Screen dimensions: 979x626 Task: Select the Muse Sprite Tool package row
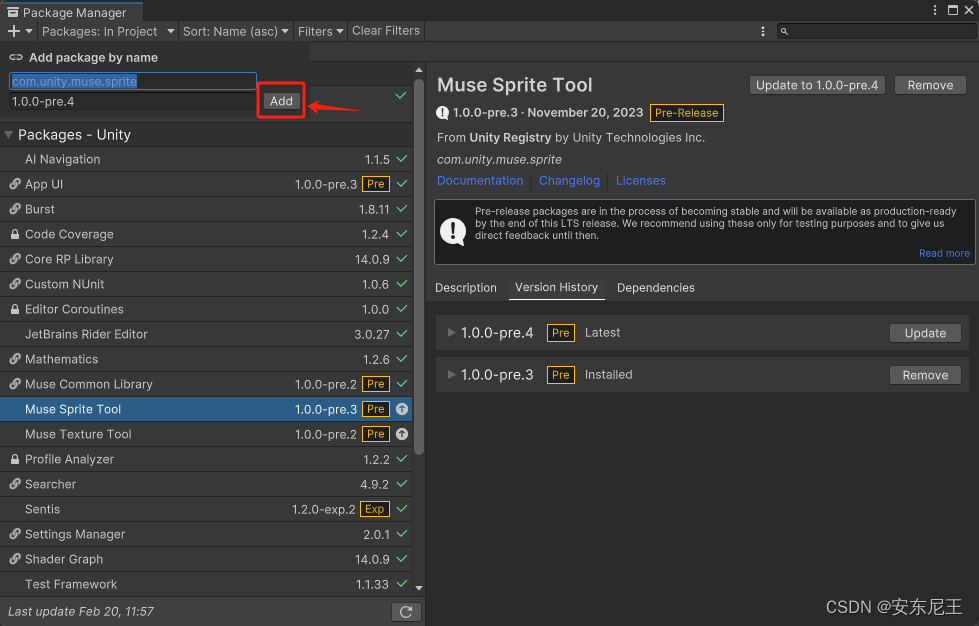tap(206, 409)
